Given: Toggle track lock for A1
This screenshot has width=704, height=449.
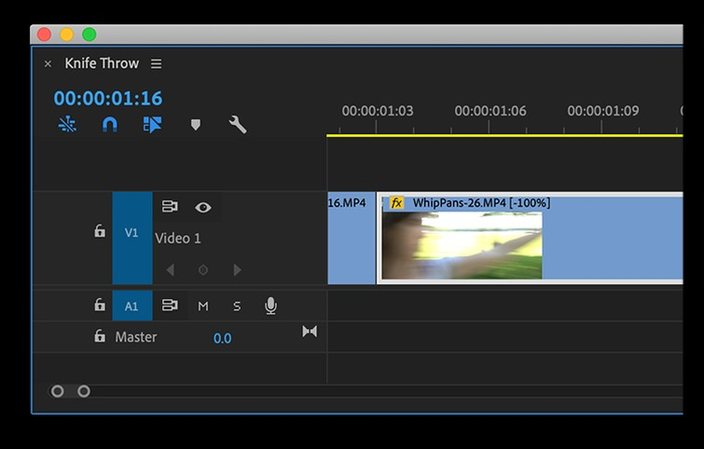Looking at the screenshot, I should tap(99, 305).
